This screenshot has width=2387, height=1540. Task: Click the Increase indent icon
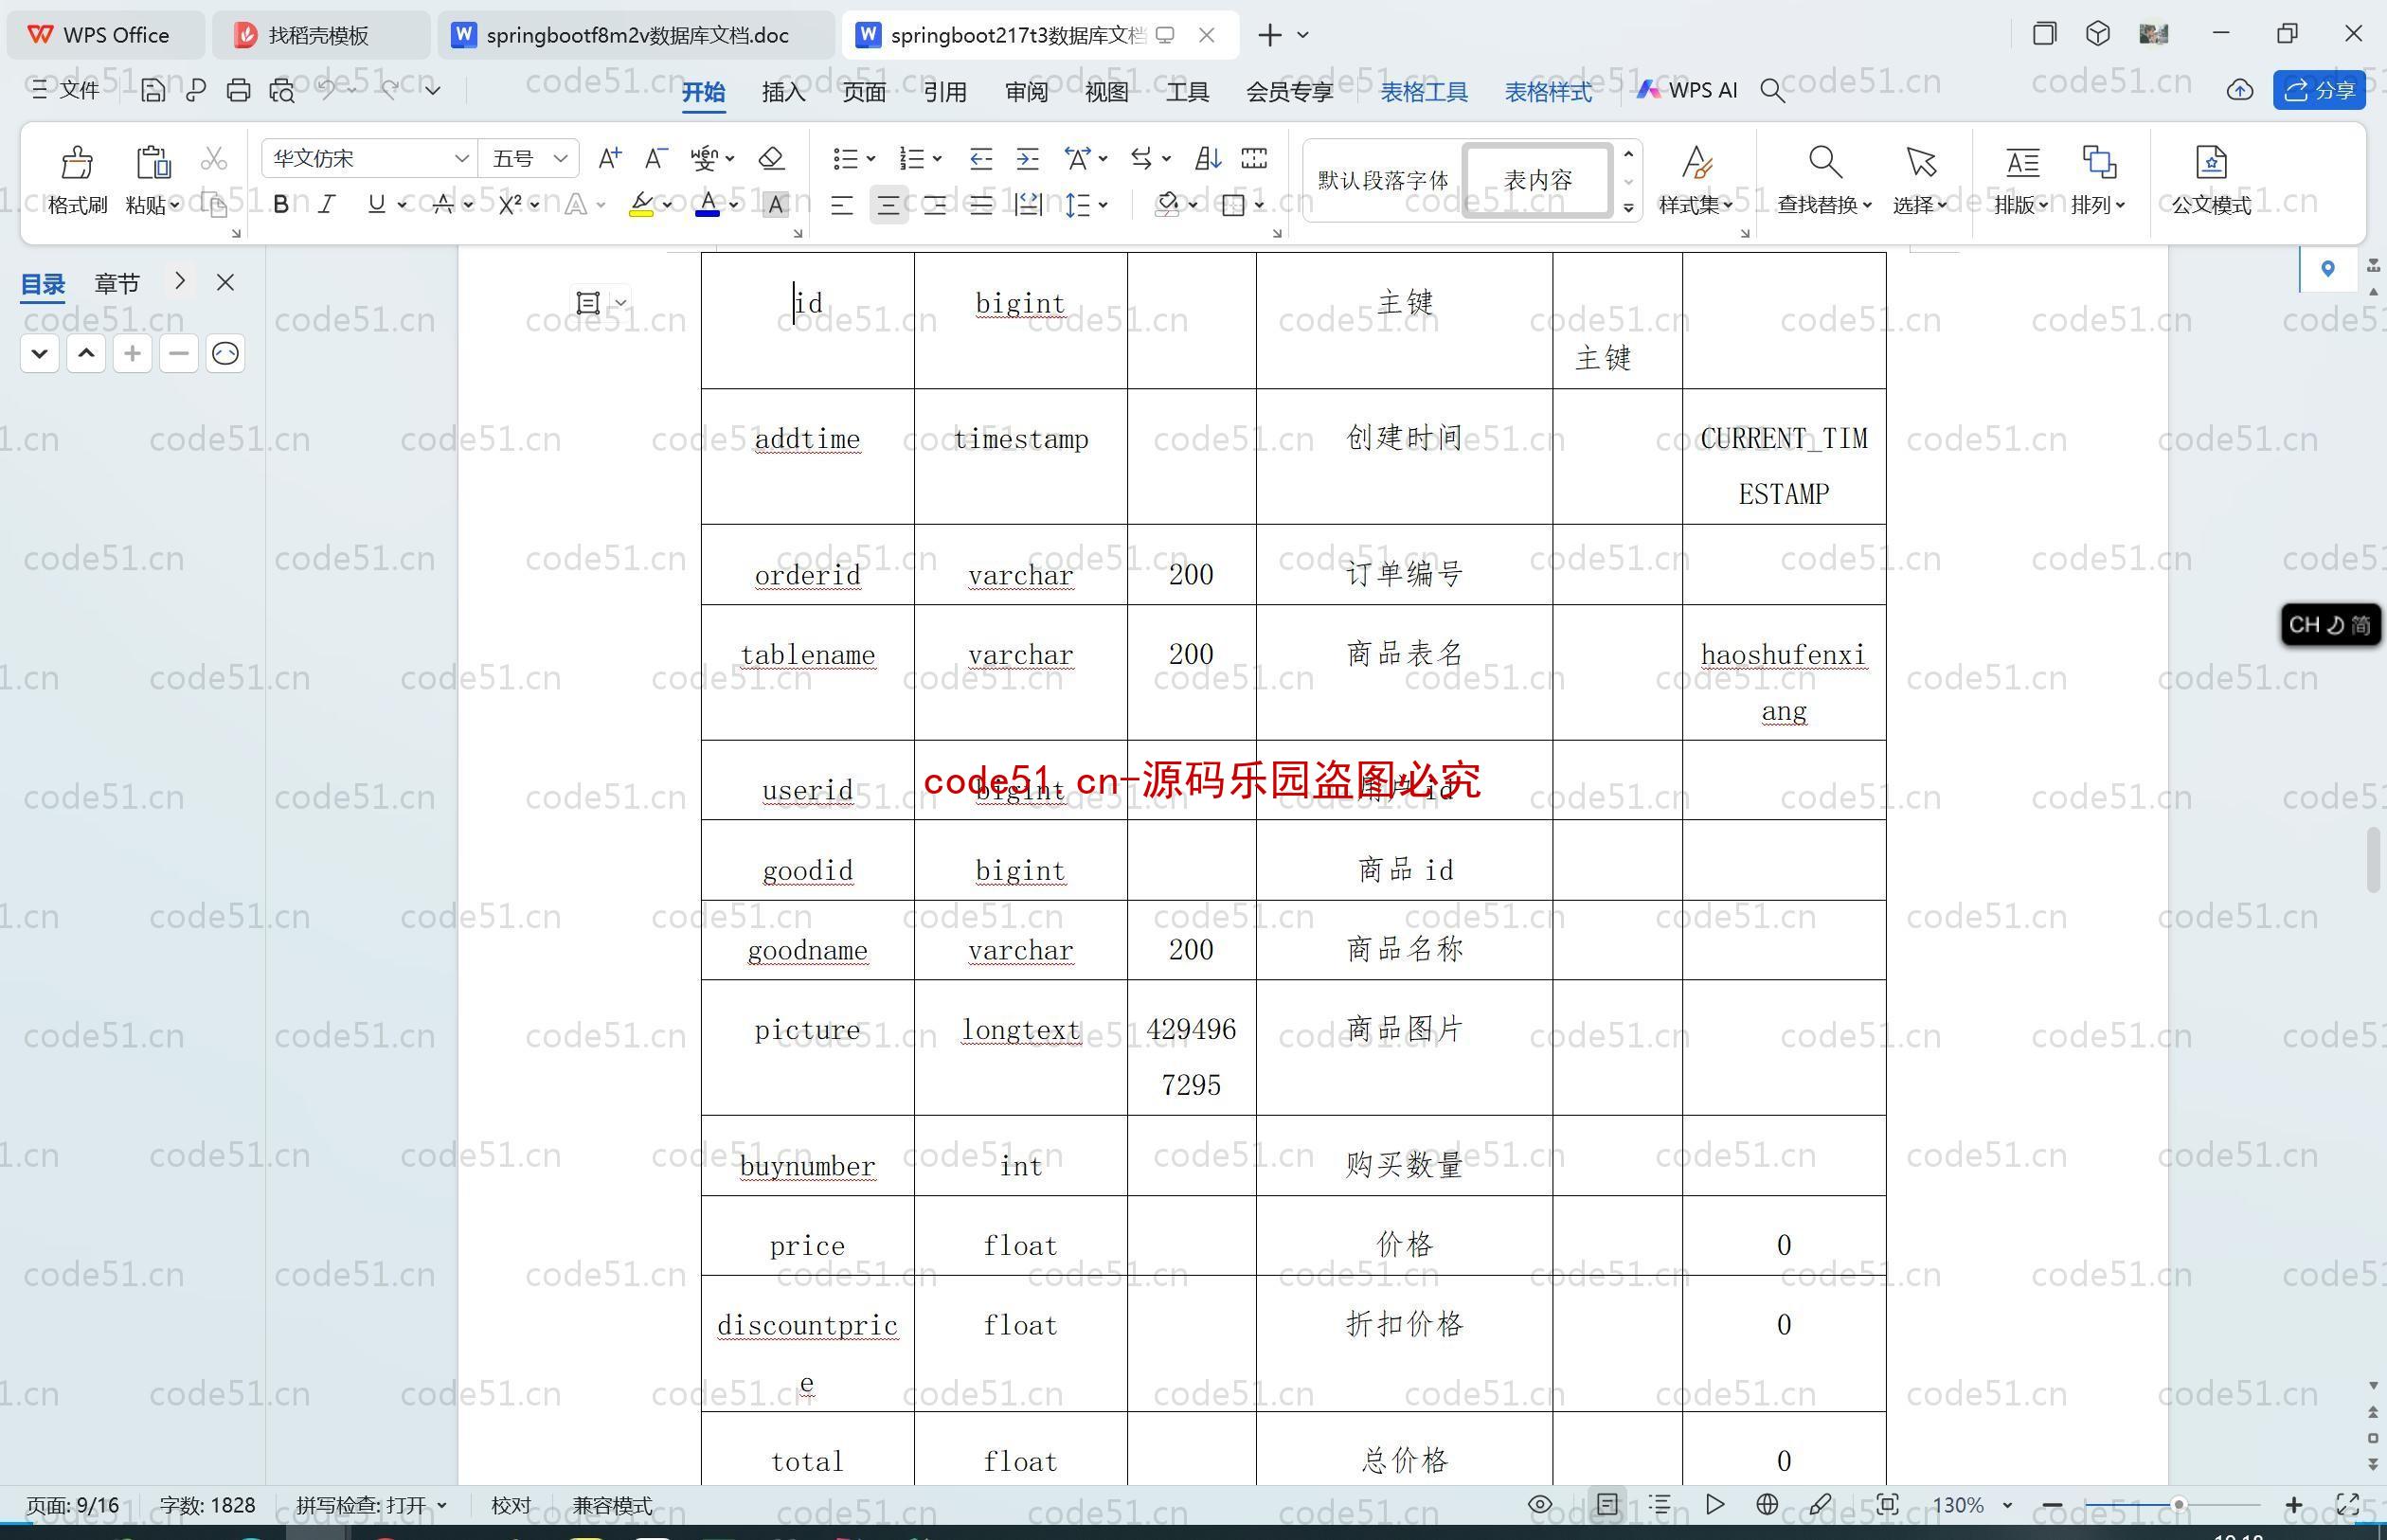point(1027,158)
